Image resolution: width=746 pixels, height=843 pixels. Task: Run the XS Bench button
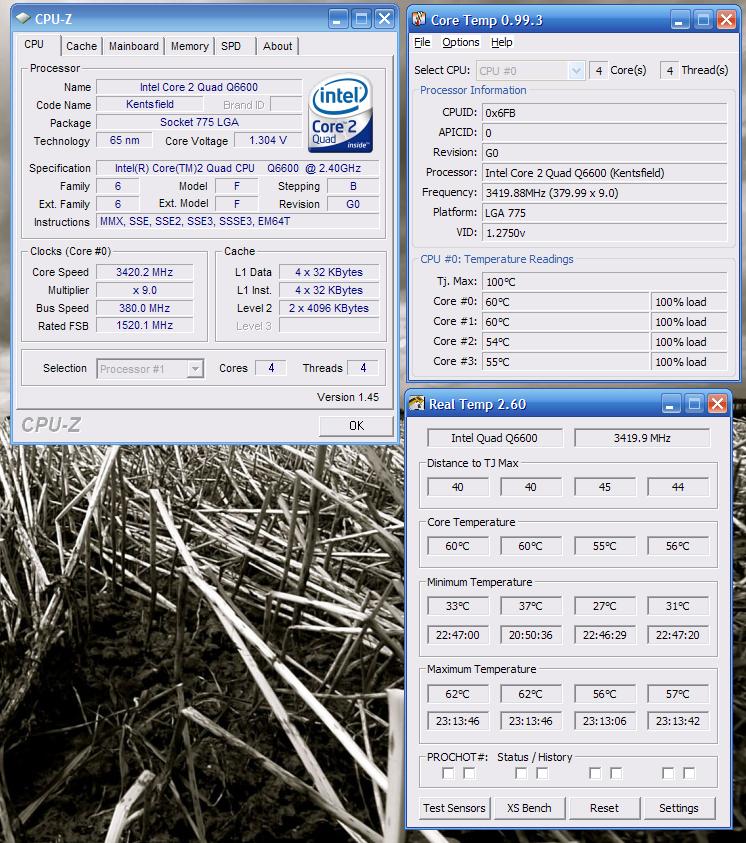[x=529, y=808]
